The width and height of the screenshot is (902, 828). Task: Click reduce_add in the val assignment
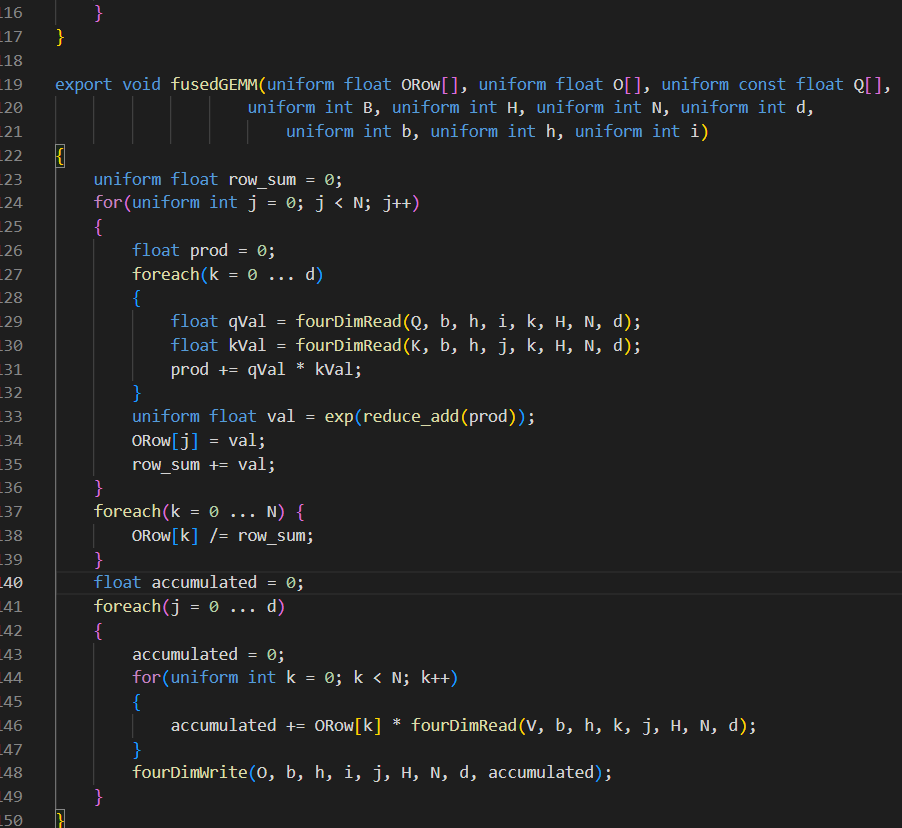click(410, 417)
